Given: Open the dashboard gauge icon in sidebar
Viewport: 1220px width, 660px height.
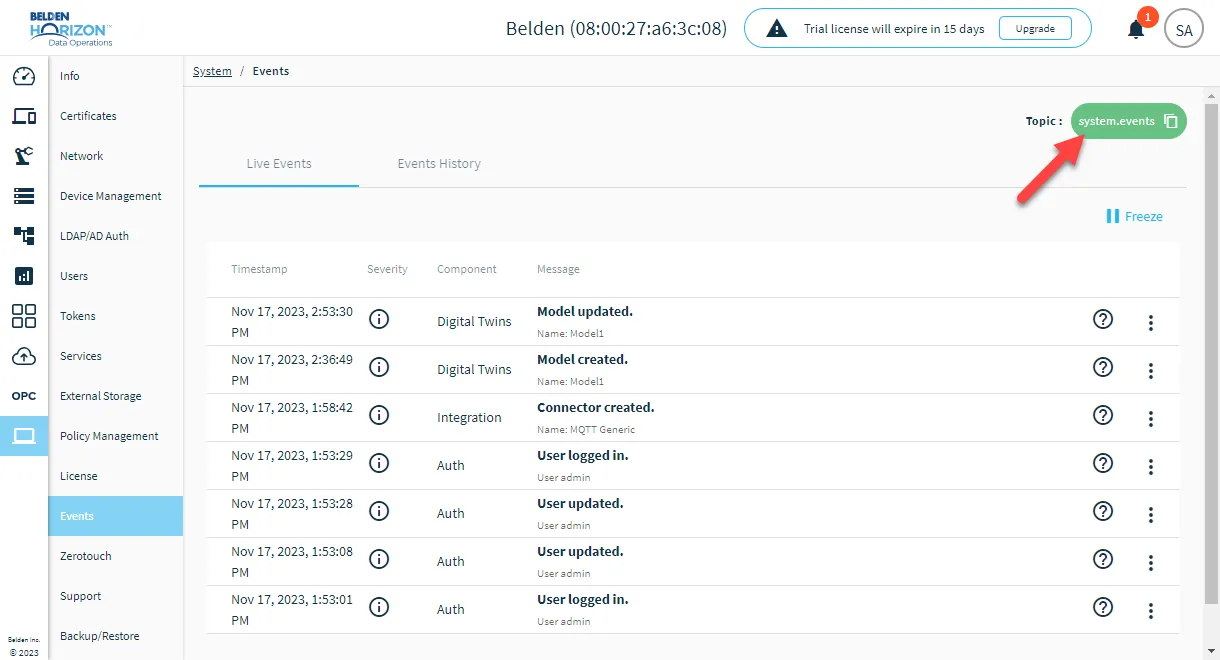Looking at the screenshot, I should point(24,76).
